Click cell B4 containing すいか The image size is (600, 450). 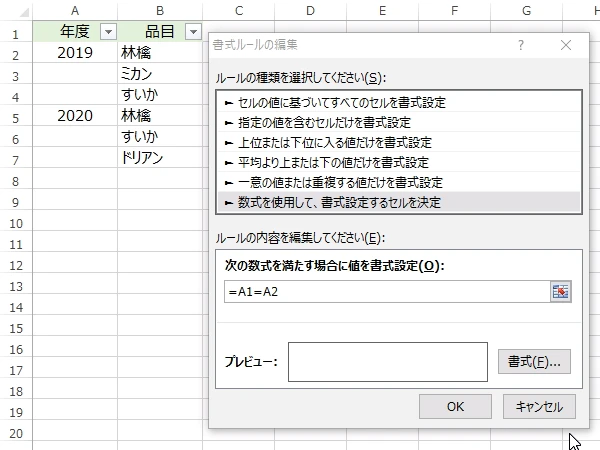tap(160, 95)
